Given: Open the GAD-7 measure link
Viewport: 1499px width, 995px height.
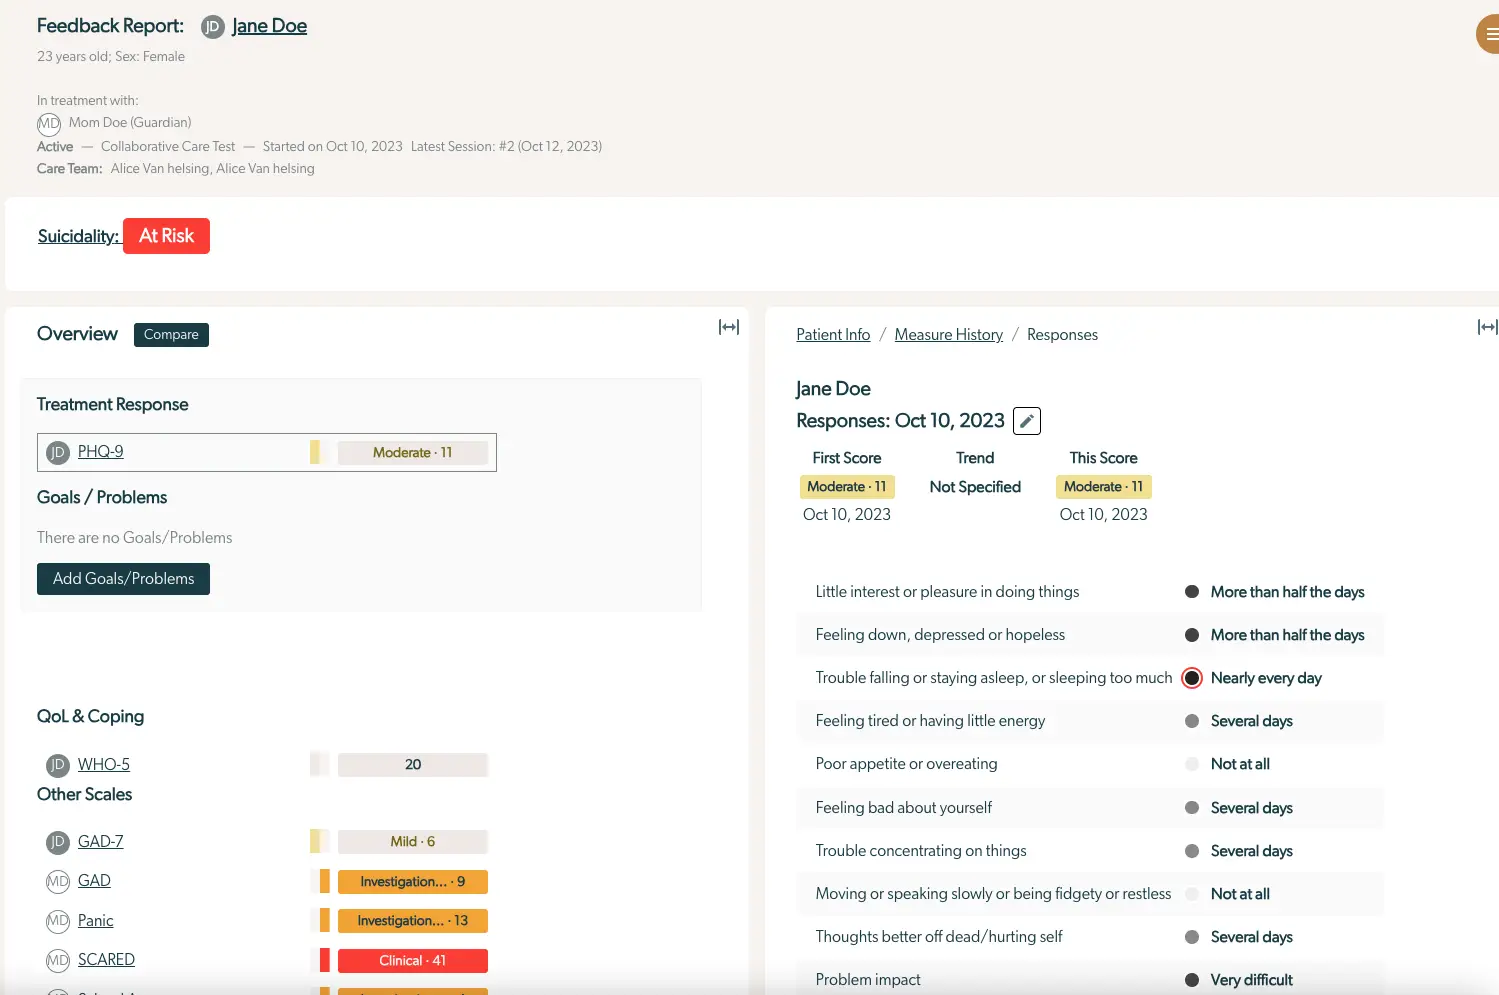Looking at the screenshot, I should 100,841.
